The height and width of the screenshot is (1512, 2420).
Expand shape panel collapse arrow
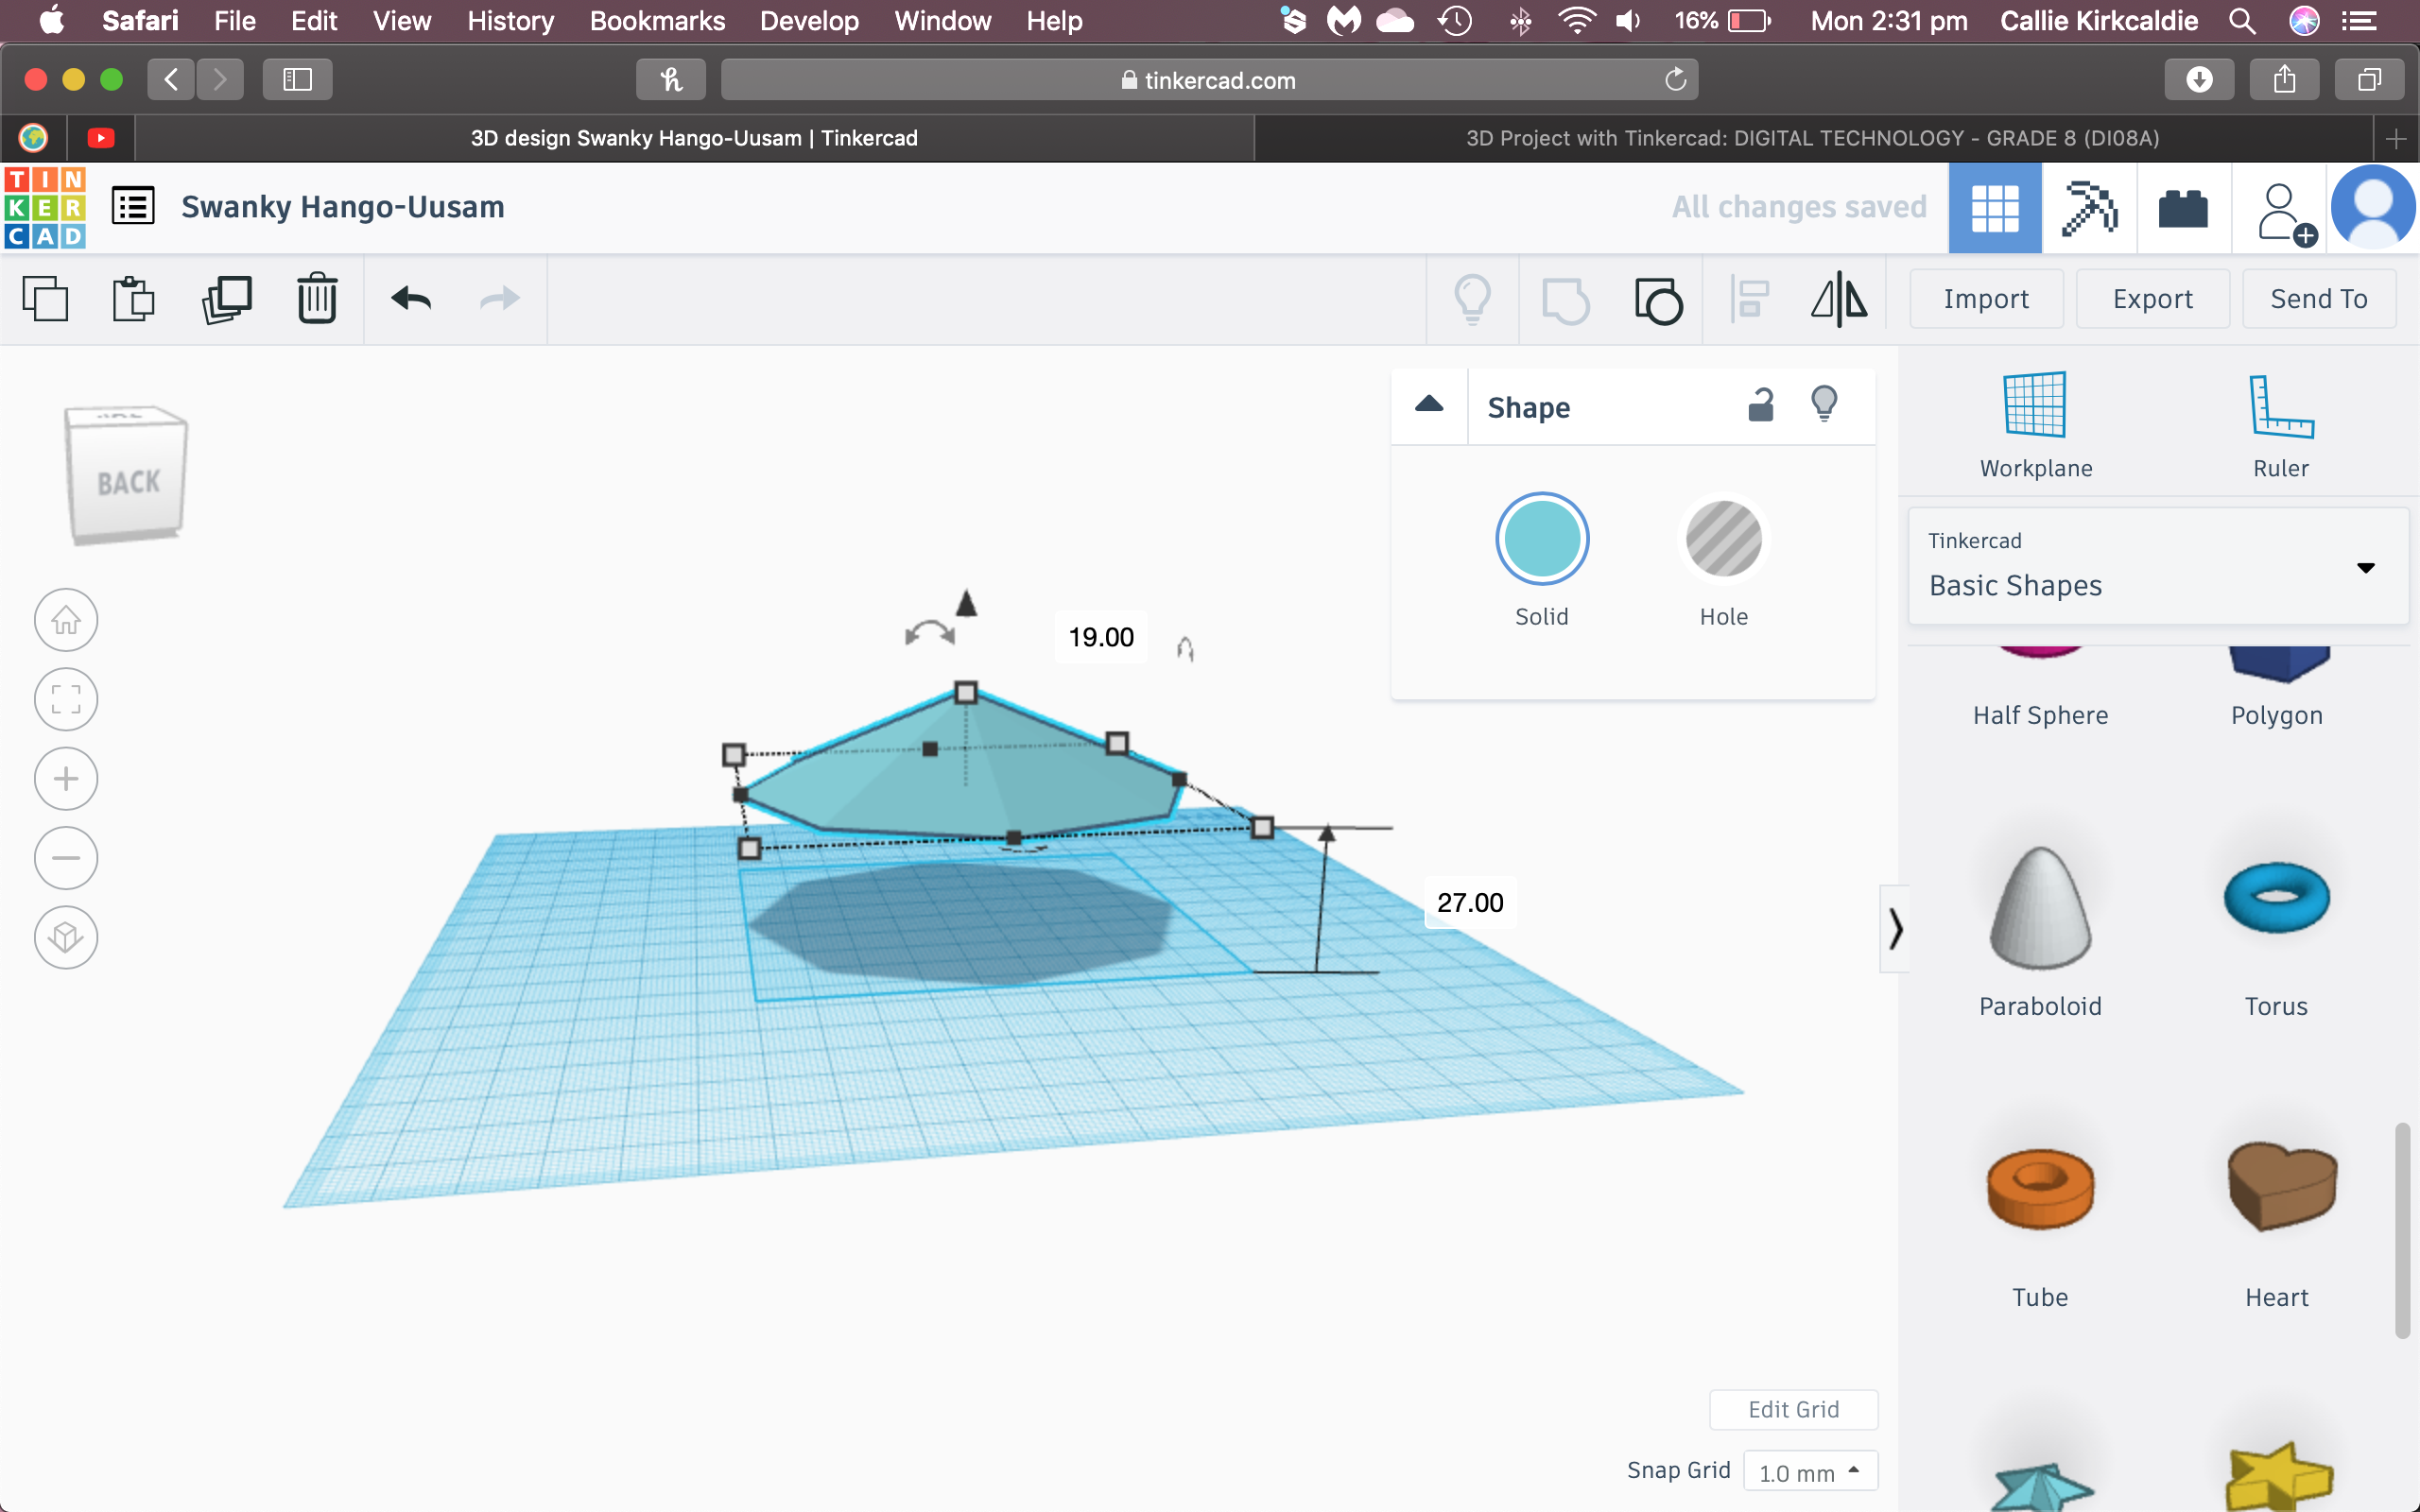(x=1430, y=405)
